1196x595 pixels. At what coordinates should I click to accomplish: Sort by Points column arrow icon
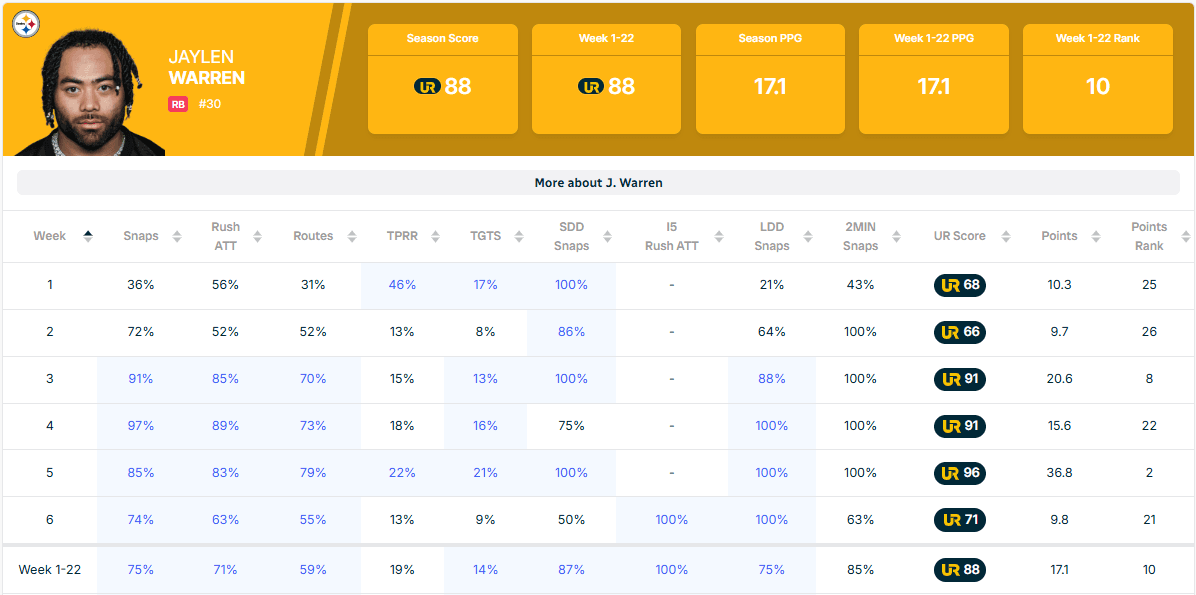click(x=1096, y=236)
